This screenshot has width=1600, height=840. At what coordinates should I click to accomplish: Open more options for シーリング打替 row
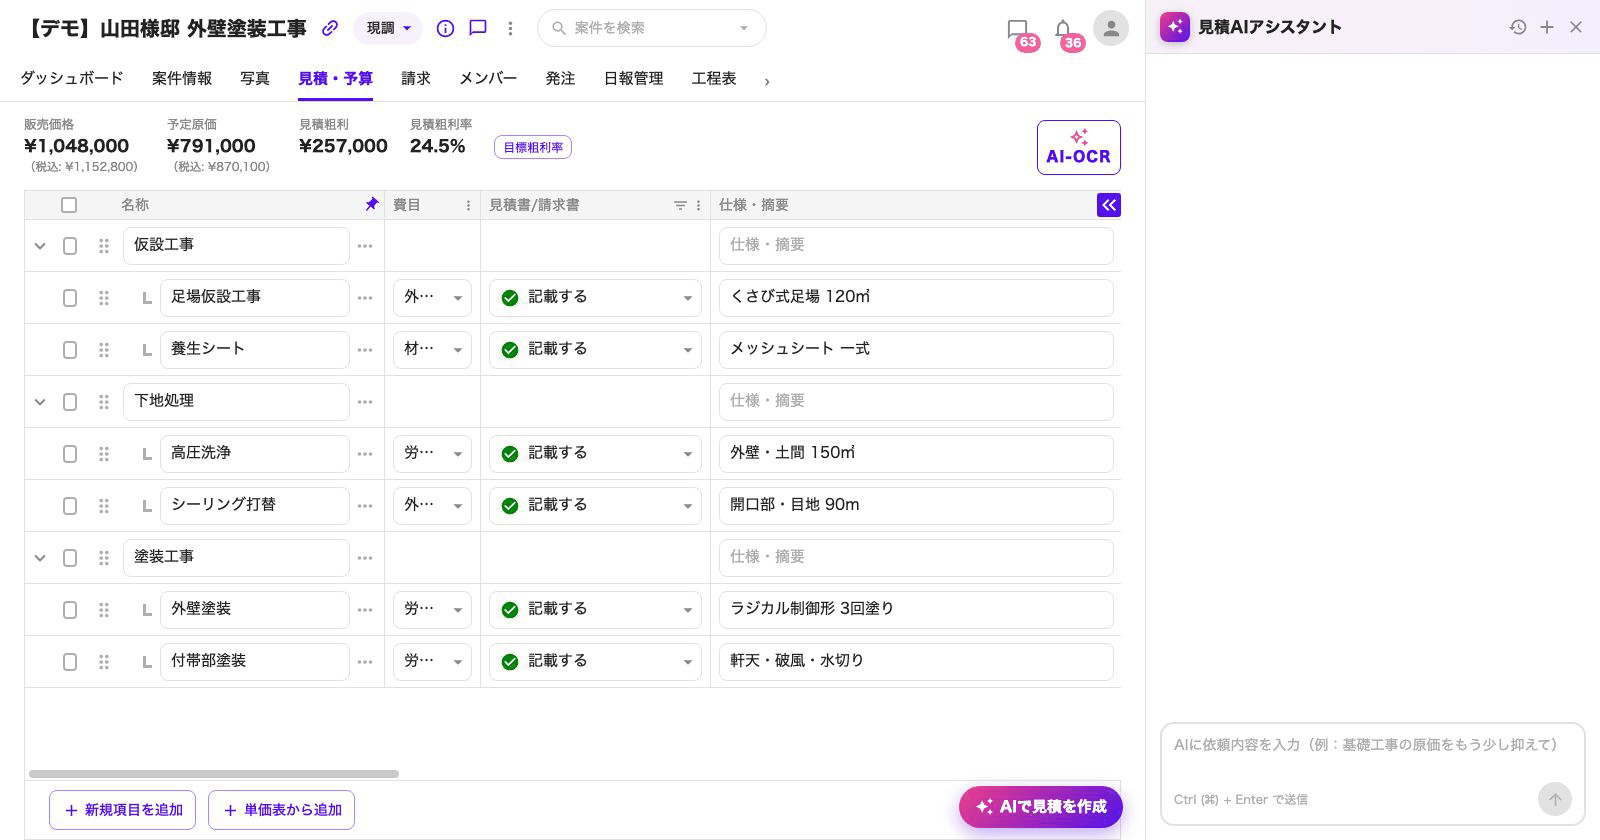click(x=365, y=506)
